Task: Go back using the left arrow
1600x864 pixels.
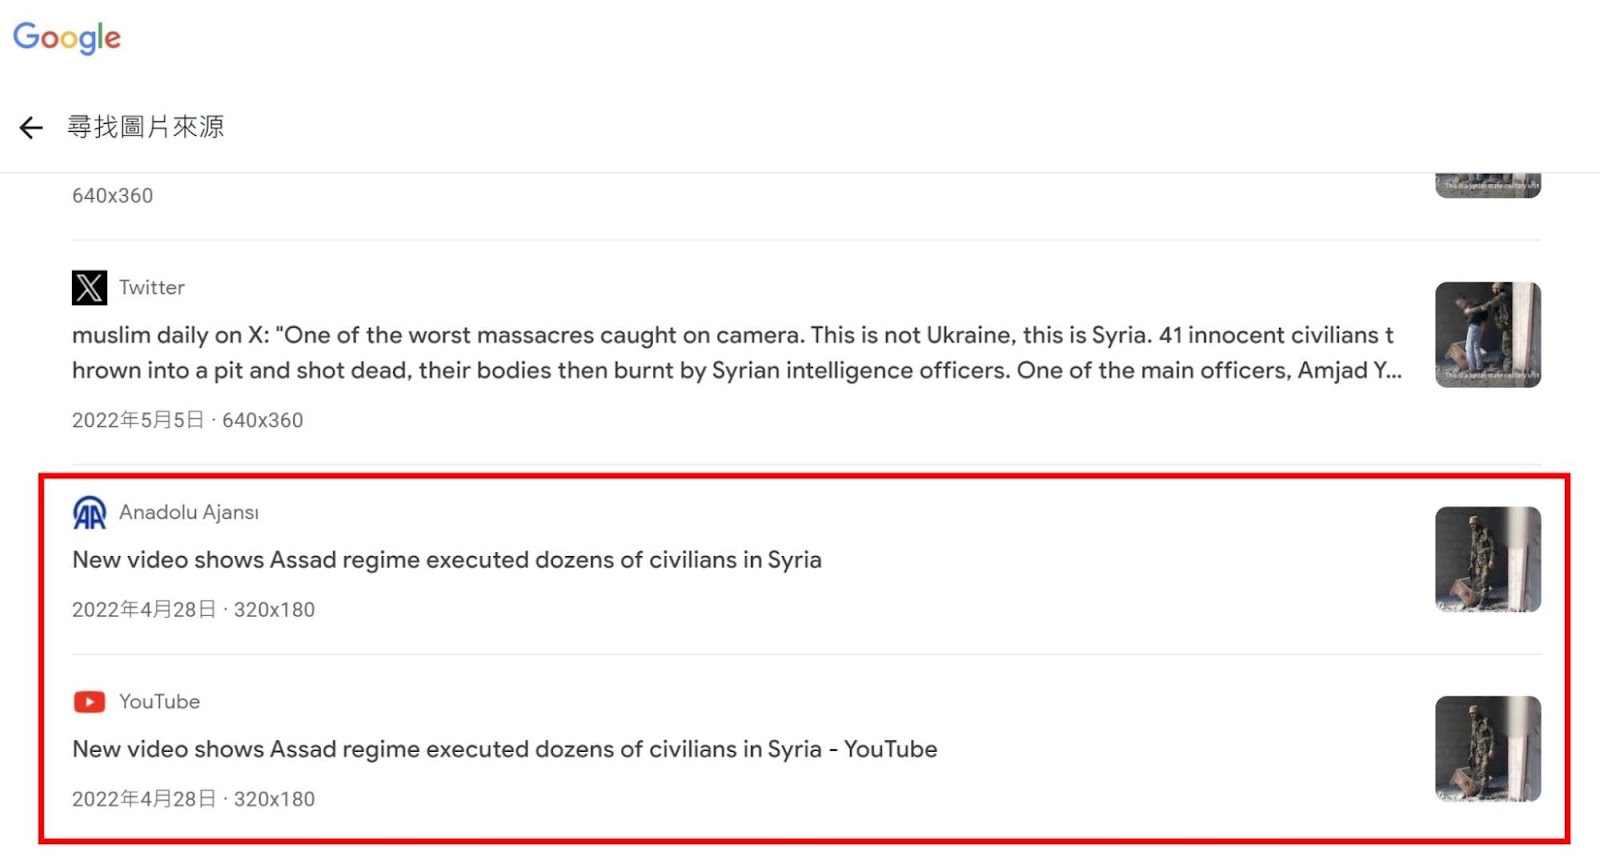Action: (x=31, y=127)
